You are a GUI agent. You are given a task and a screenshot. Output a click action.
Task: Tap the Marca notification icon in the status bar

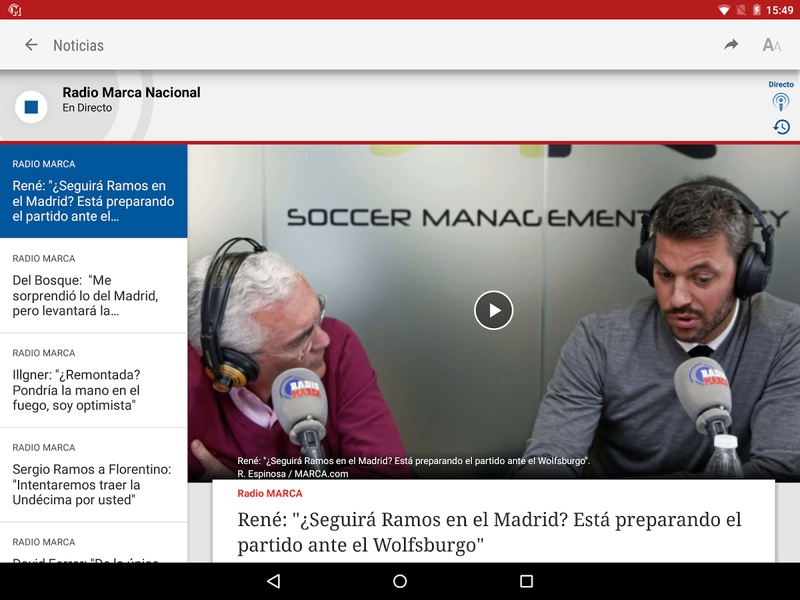pyautogui.click(x=15, y=10)
